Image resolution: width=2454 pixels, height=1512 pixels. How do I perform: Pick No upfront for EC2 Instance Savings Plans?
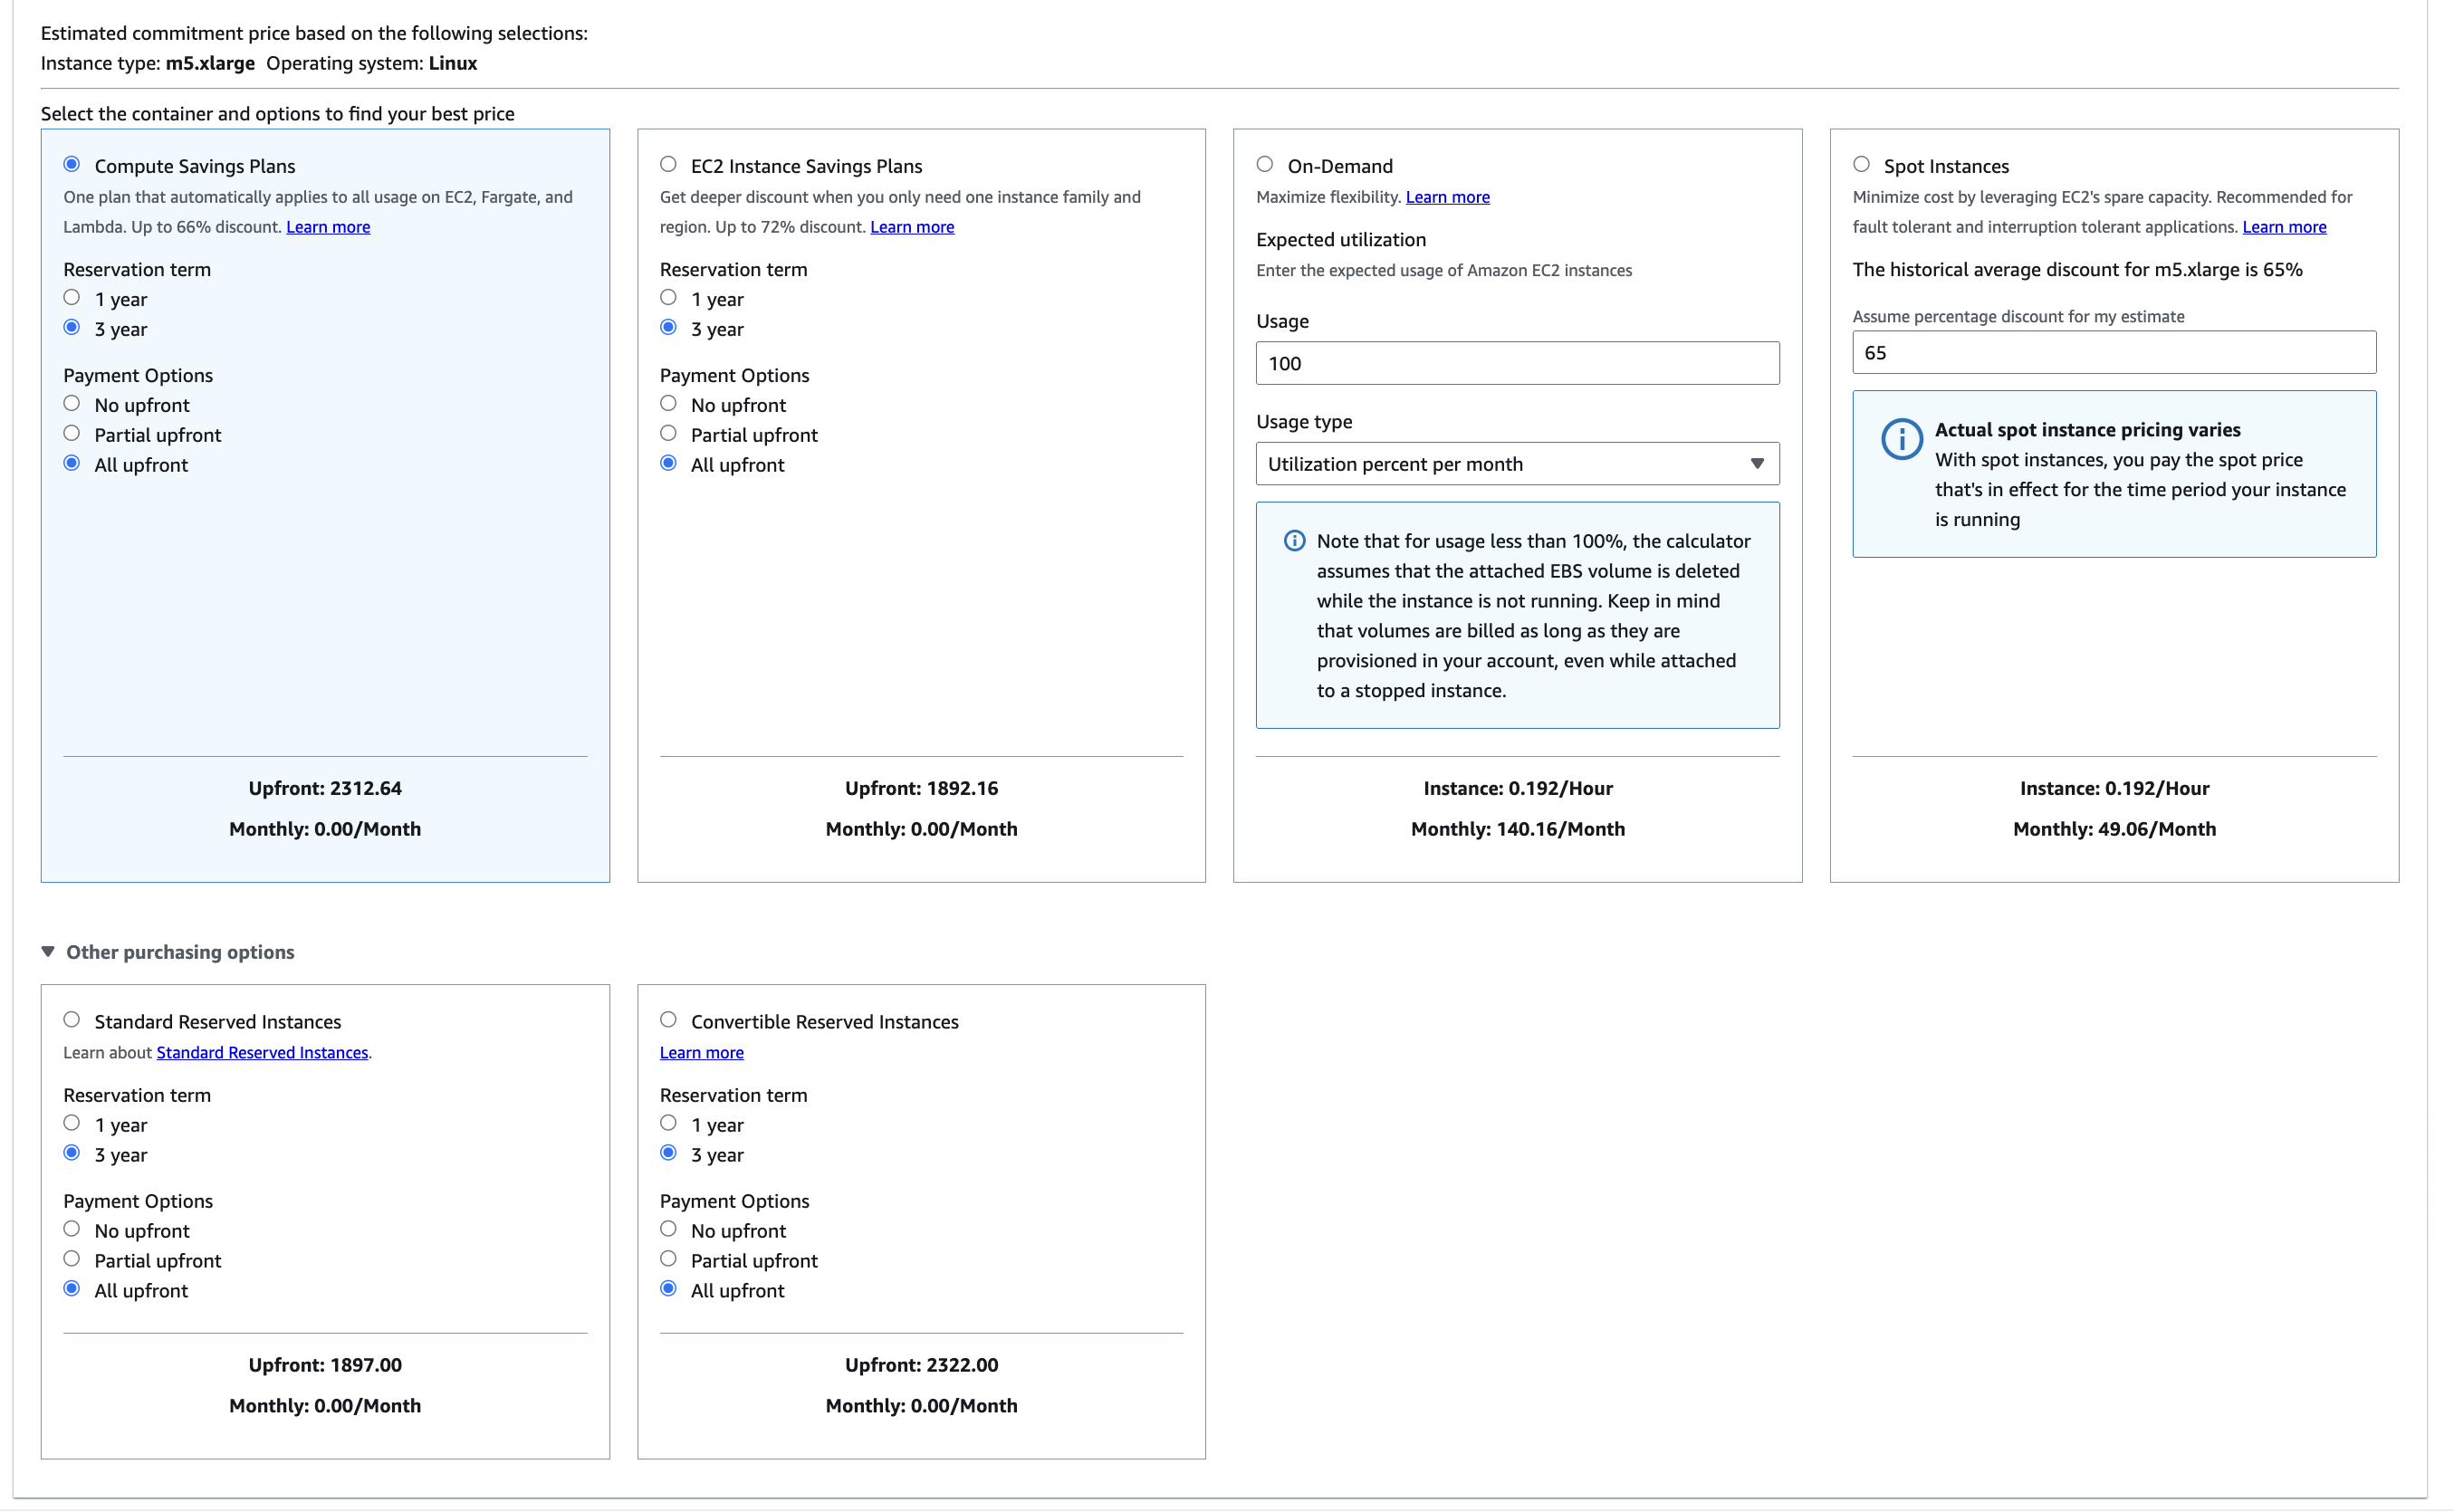click(x=668, y=403)
